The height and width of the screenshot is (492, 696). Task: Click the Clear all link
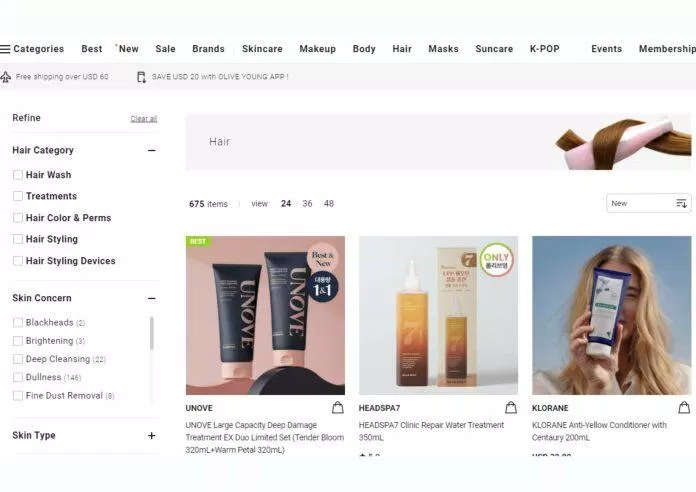coord(144,119)
